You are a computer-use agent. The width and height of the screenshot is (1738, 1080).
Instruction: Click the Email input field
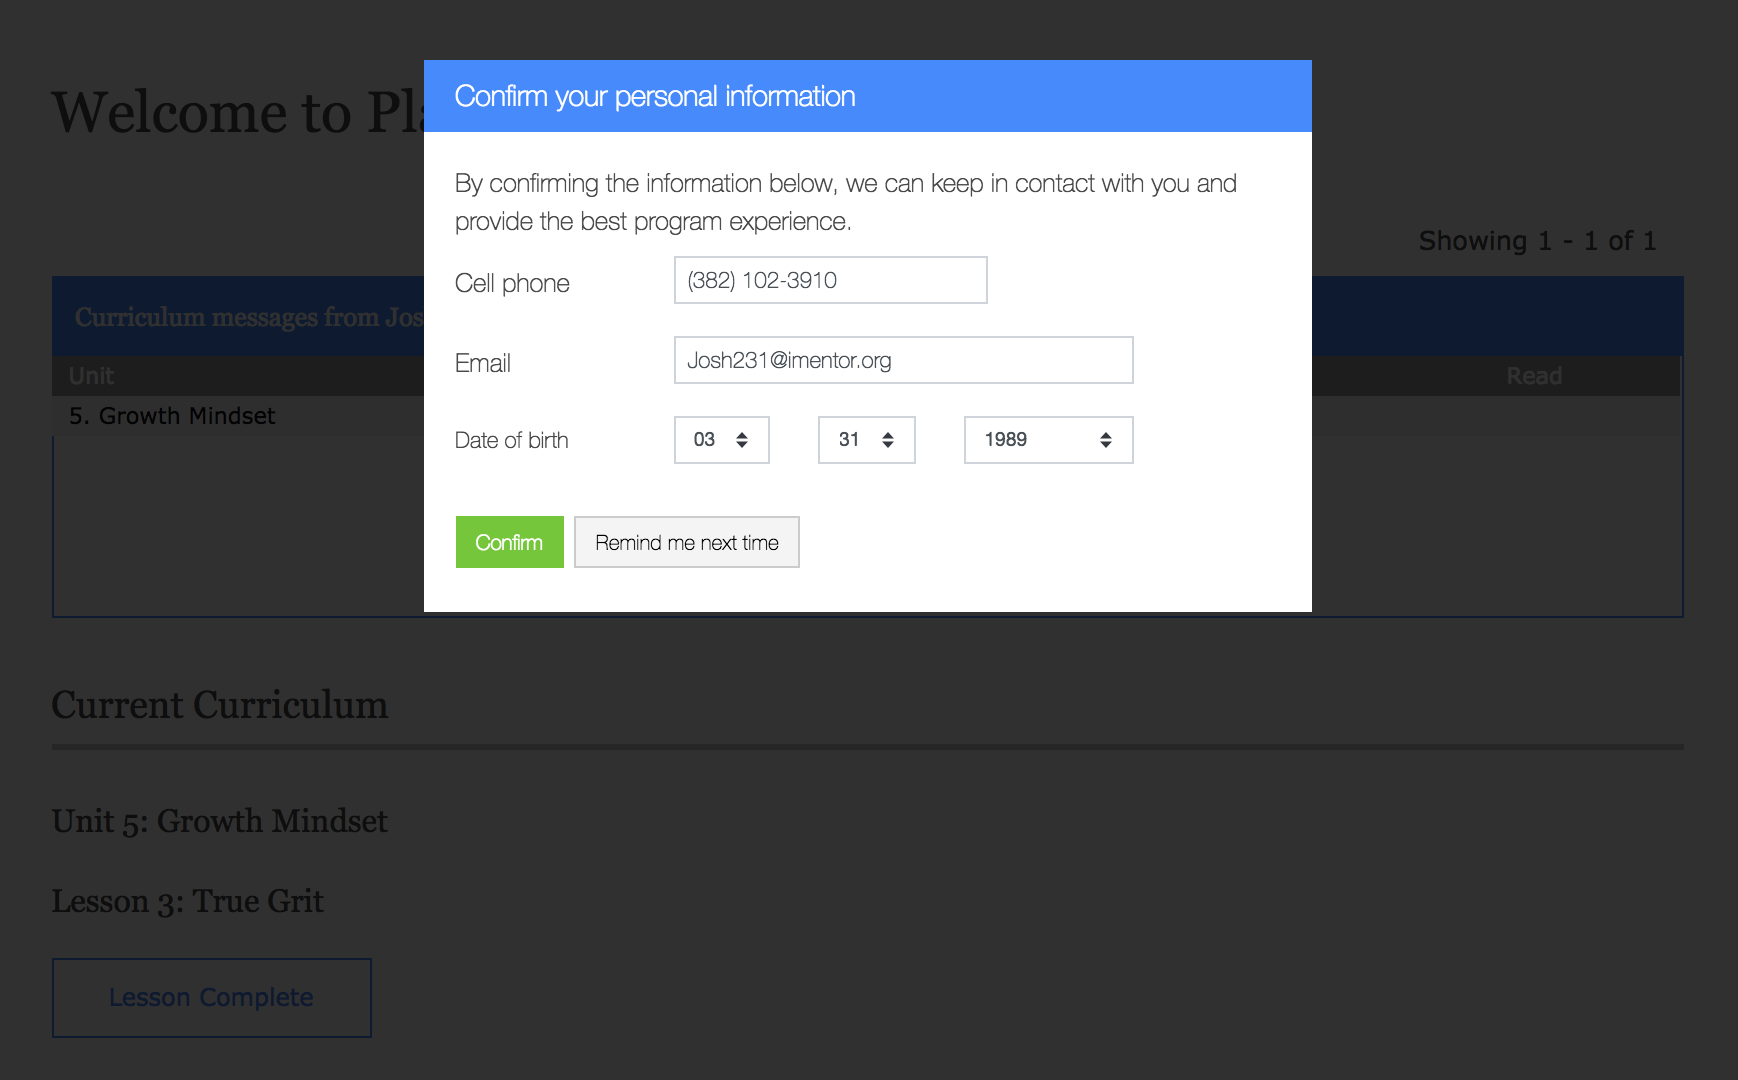(x=902, y=360)
